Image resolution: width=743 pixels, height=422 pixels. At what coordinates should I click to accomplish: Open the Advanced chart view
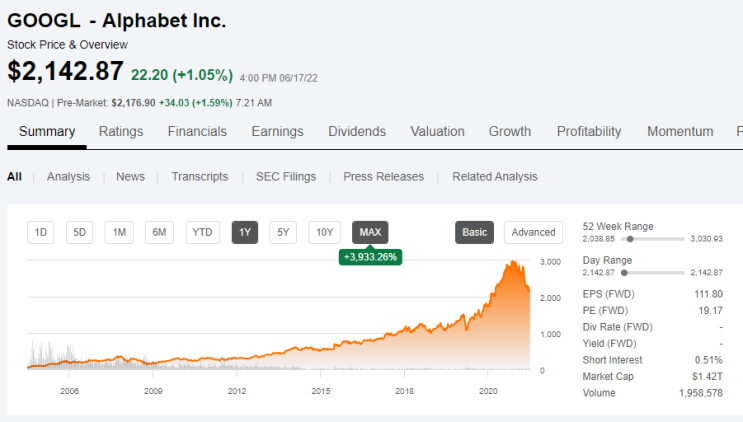tap(533, 233)
